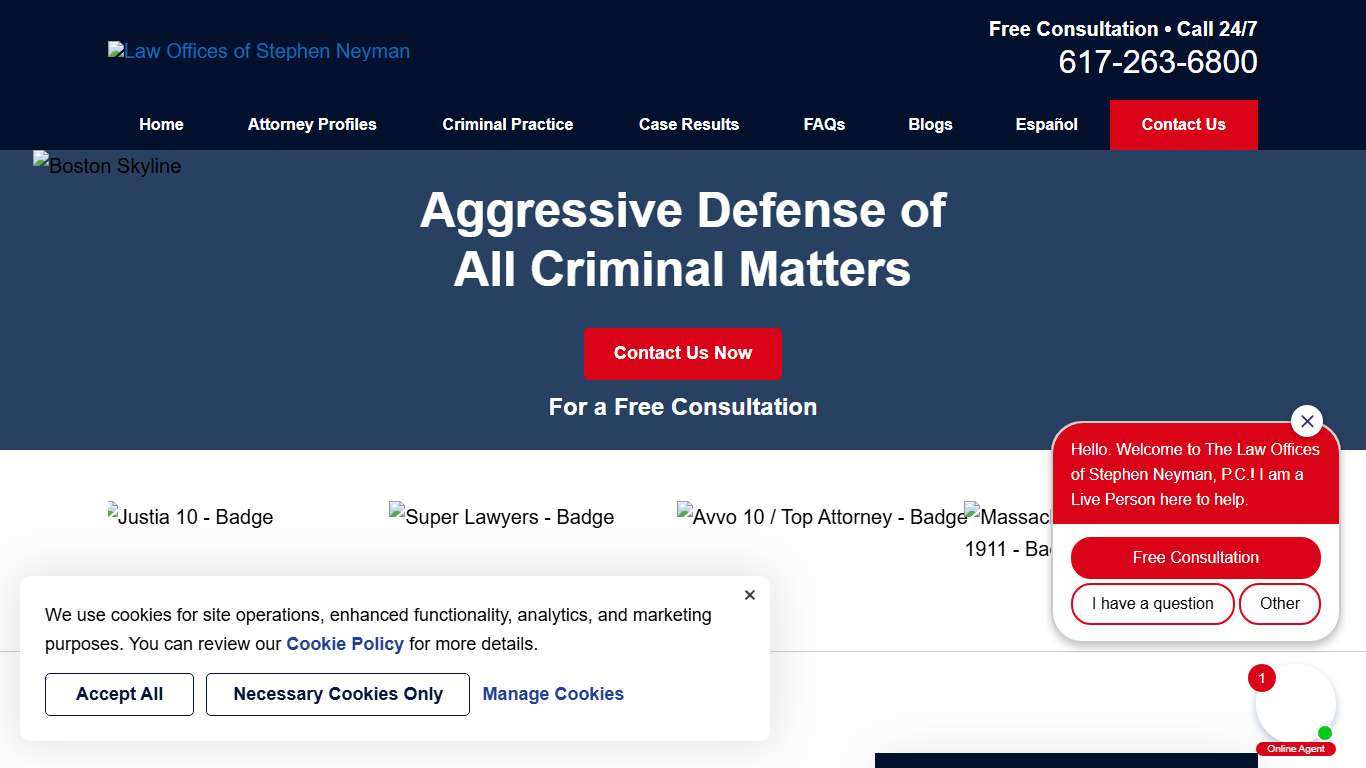1366x768 pixels.
Task: Open the Blogs section
Action: pos(930,124)
